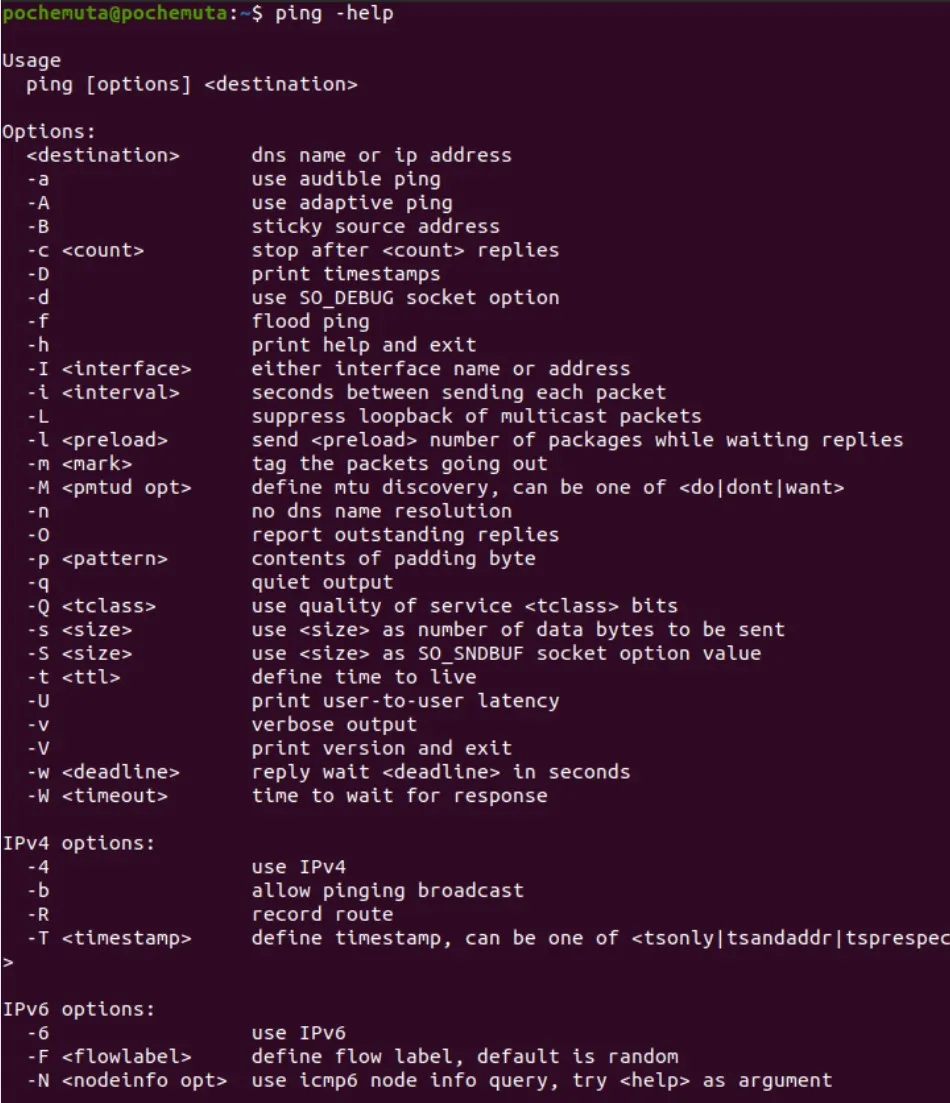Click the -t <ttl> option
The width and height of the screenshot is (950, 1103).
tap(74, 677)
